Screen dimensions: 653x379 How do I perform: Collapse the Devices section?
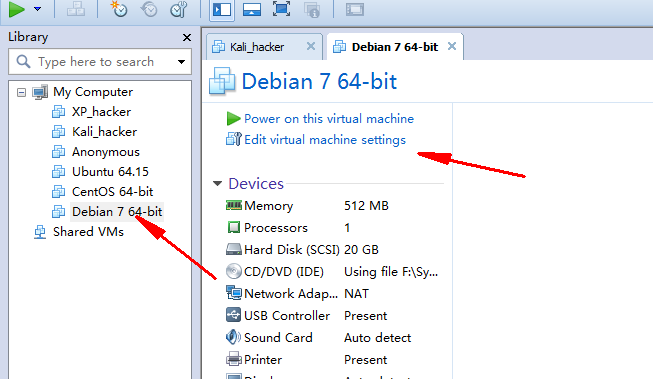click(x=217, y=183)
